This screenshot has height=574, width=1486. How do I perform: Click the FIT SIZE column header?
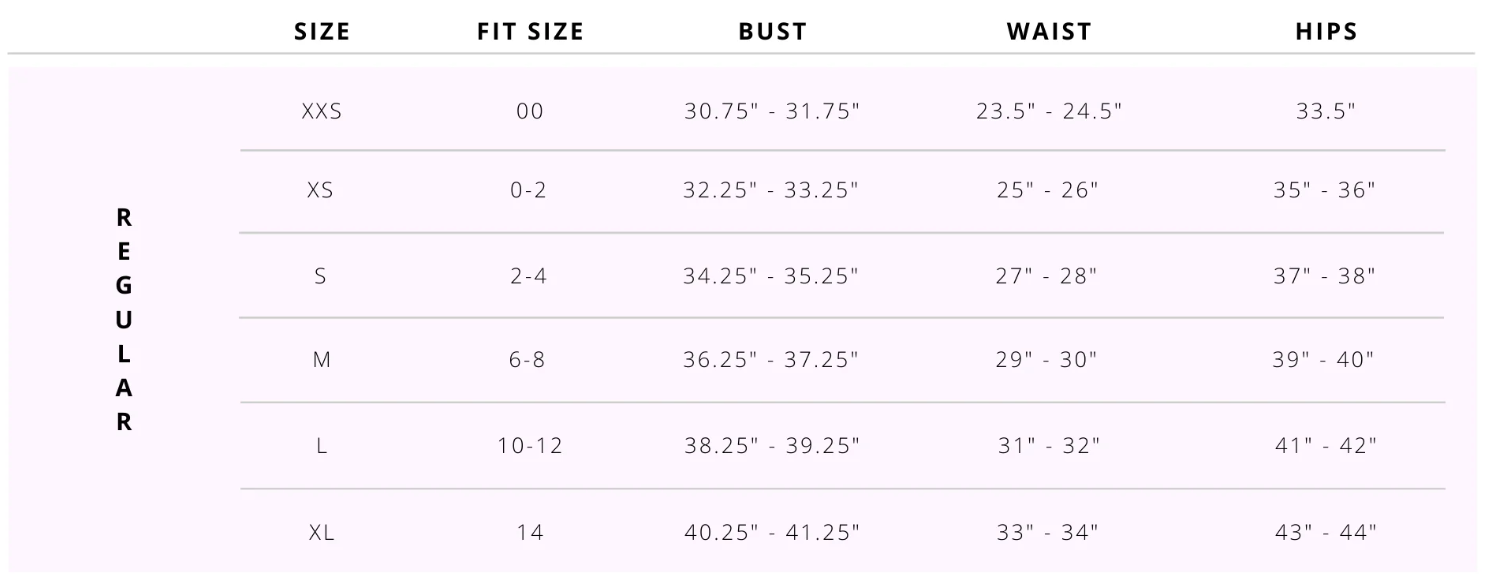530,32
